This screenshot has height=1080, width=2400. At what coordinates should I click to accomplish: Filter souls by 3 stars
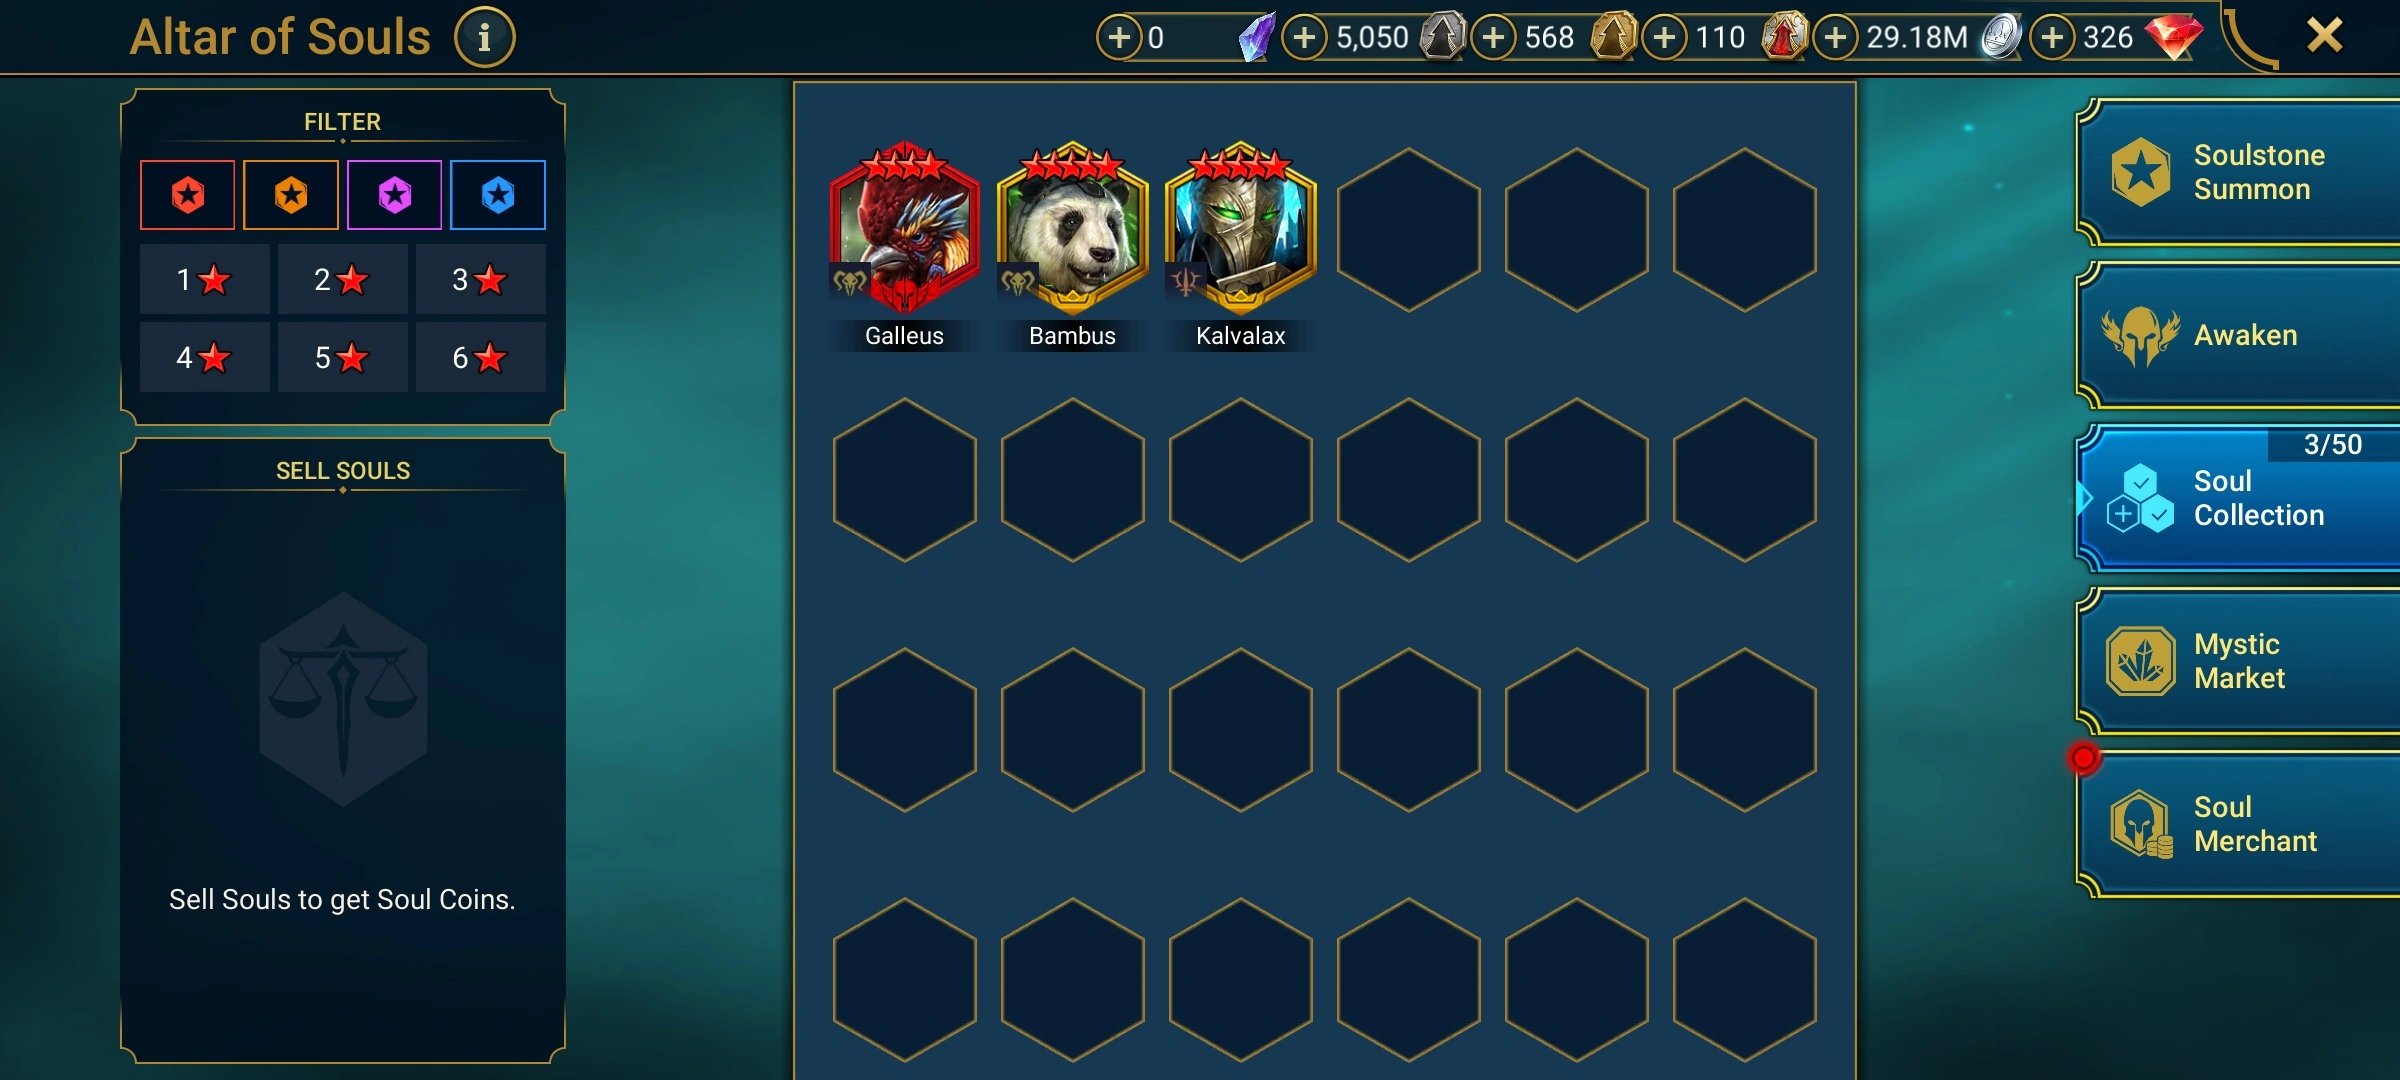point(480,280)
